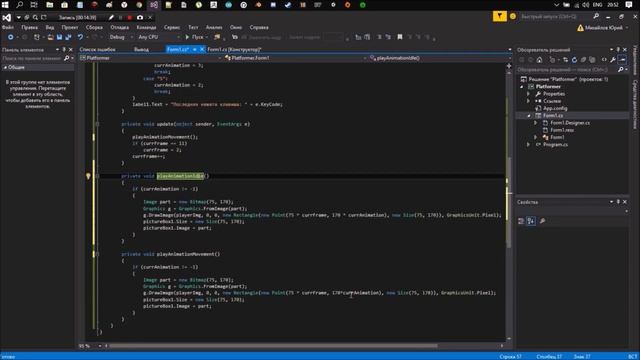The height and width of the screenshot is (360, 640).
Task: Close the Form1.cs editor tab
Action: click(x=202, y=49)
